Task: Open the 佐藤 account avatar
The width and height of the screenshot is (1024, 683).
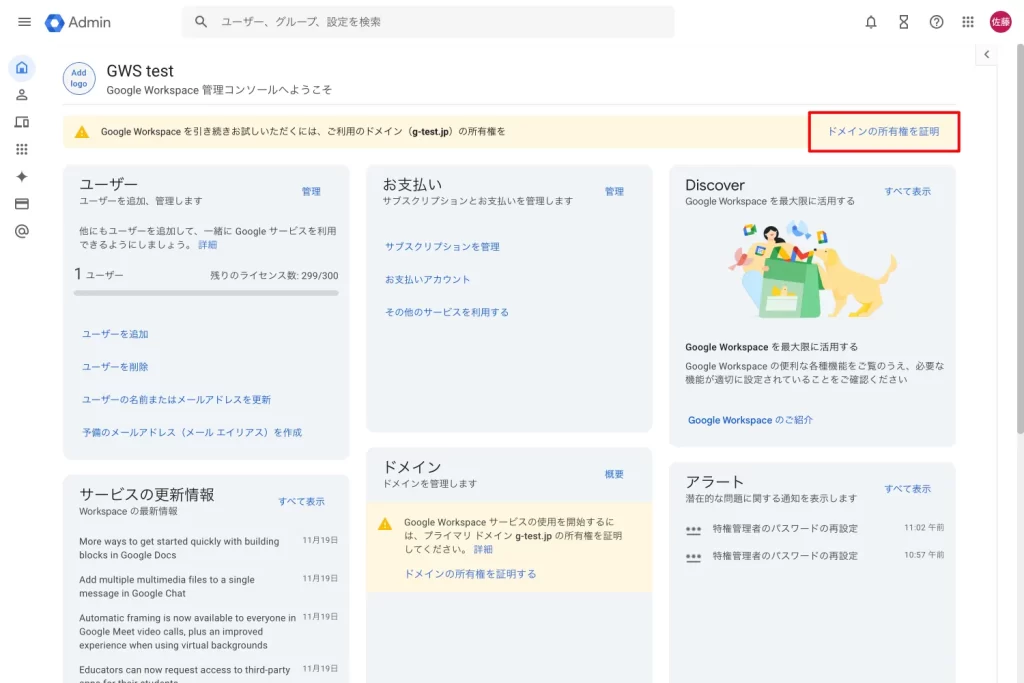Action: click(x=999, y=21)
